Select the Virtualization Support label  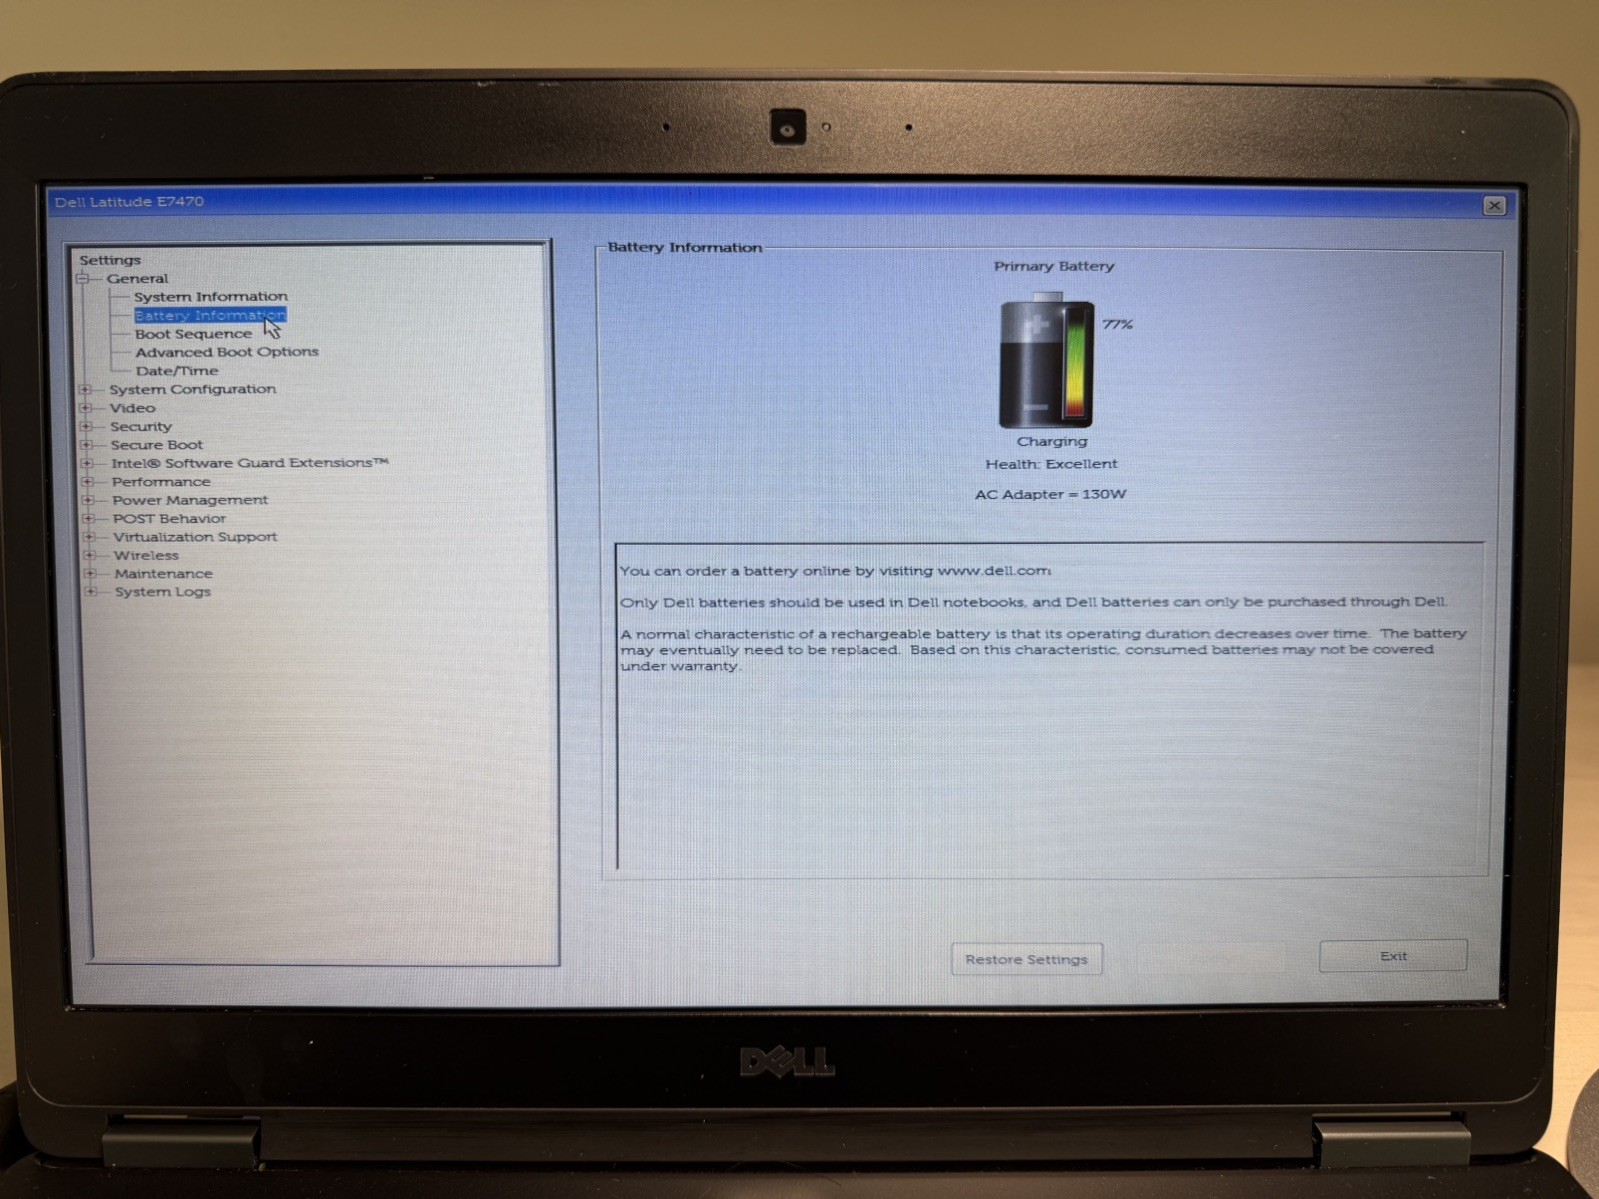click(195, 537)
